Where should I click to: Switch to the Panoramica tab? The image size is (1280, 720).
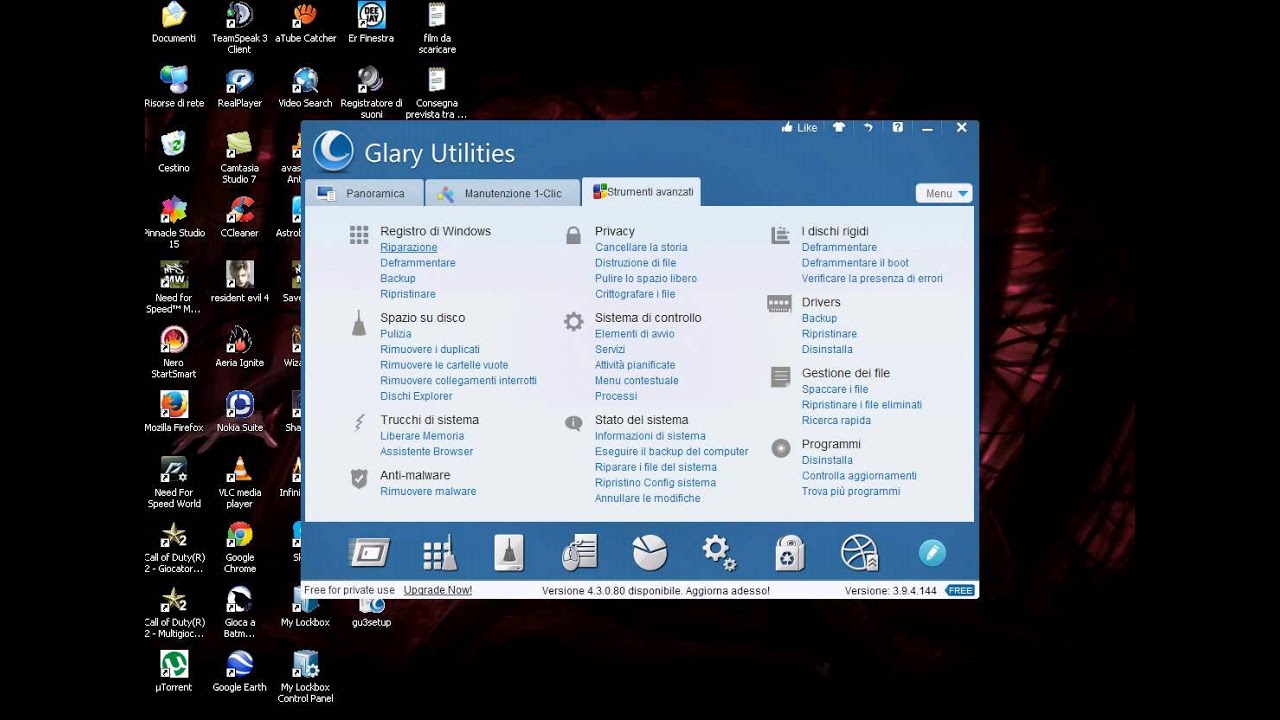coord(364,193)
